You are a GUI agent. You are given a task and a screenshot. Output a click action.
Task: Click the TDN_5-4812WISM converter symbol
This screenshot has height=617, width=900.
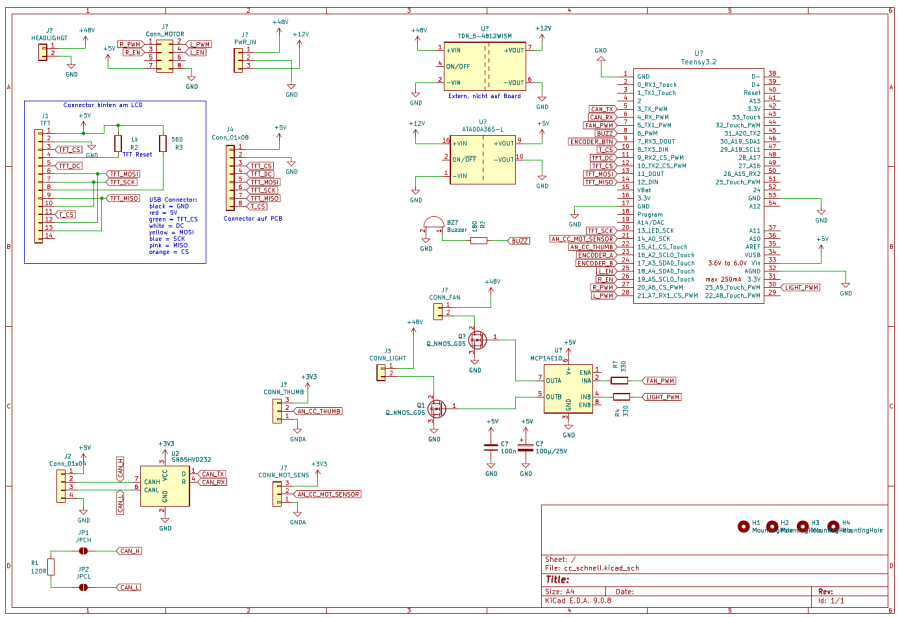pos(484,66)
